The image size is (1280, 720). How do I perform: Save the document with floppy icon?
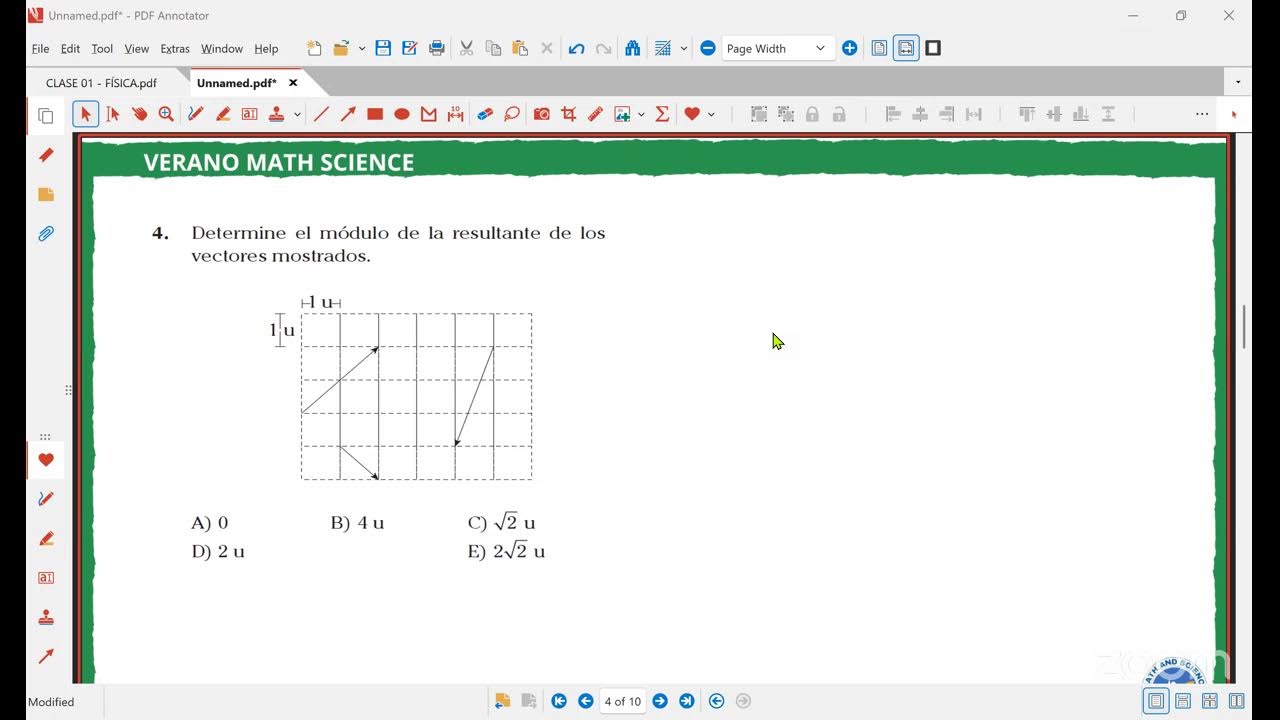pyautogui.click(x=383, y=48)
